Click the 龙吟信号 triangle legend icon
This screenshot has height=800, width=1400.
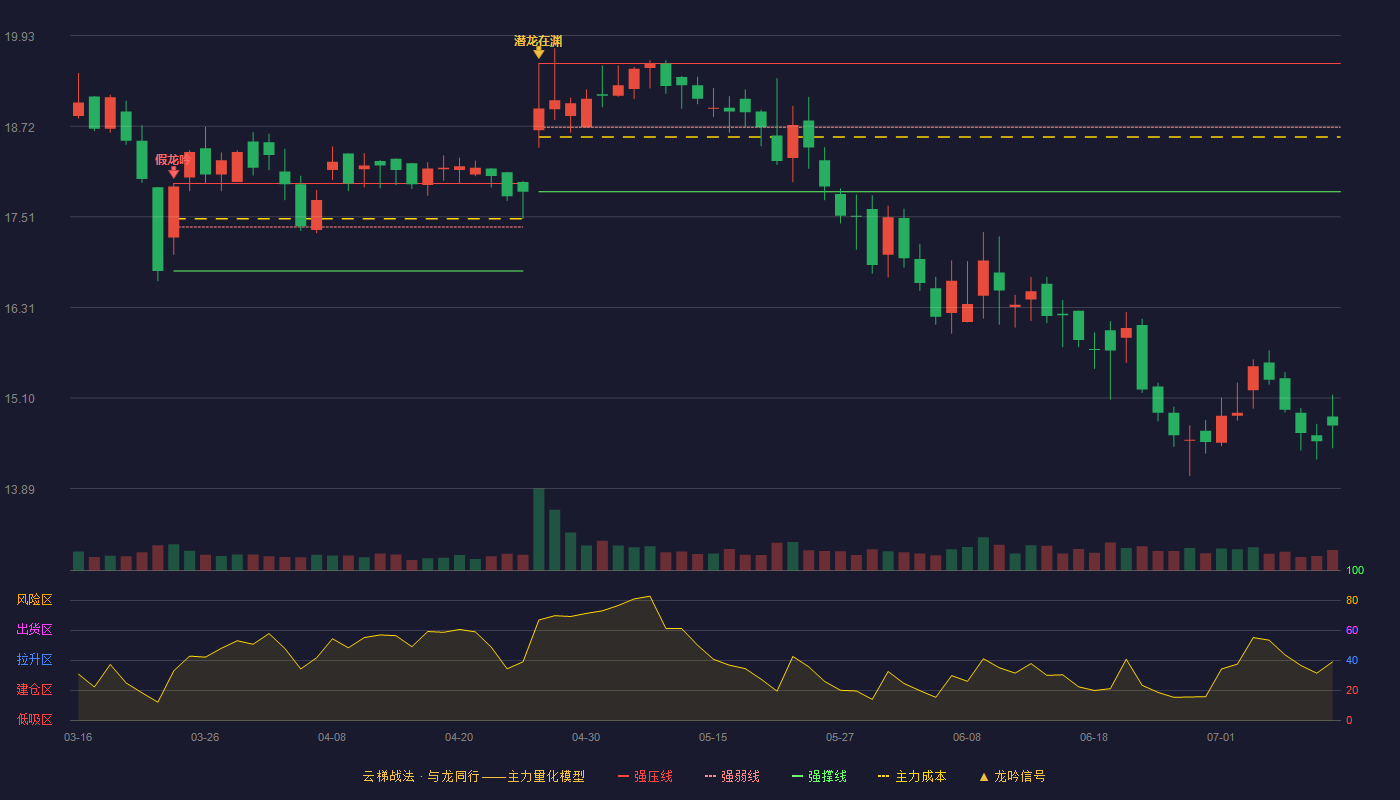pos(984,776)
